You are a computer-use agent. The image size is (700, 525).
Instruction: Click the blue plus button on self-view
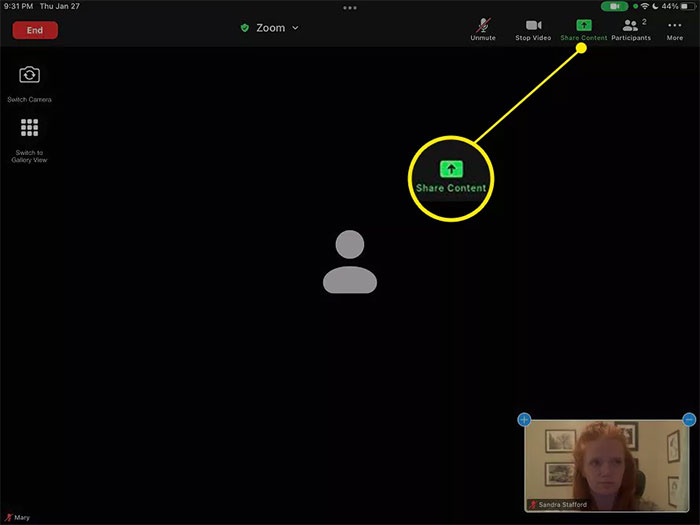[x=524, y=420]
